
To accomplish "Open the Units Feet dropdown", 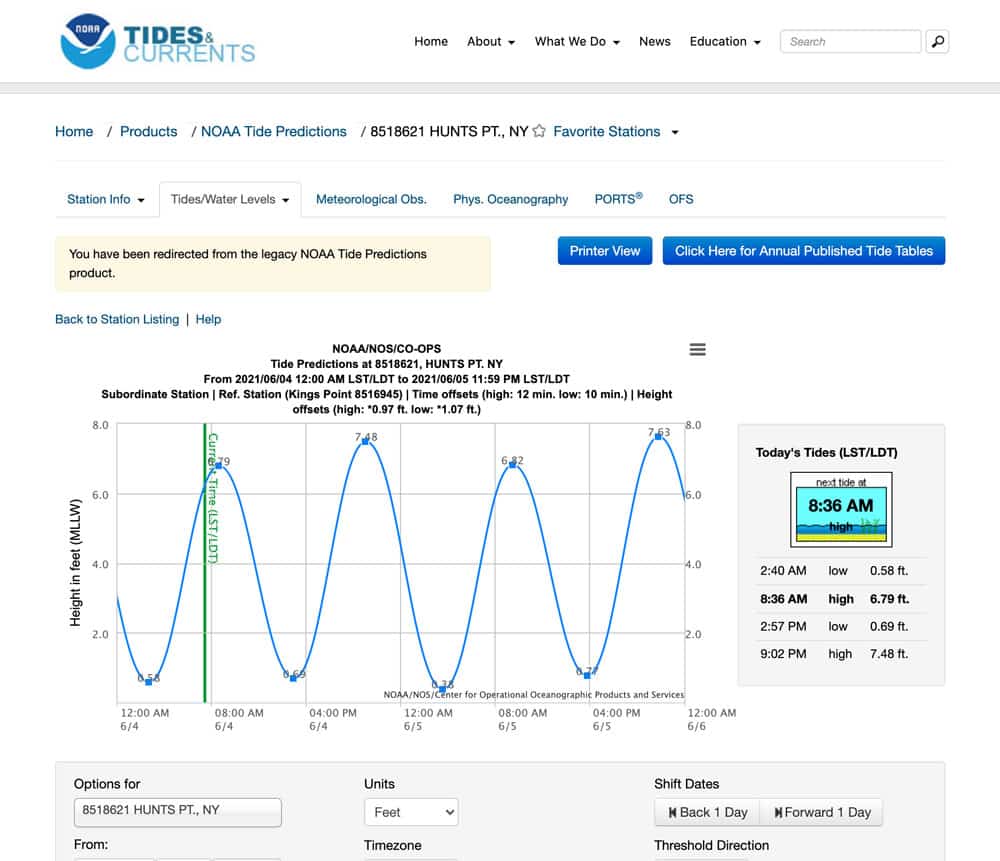I will (x=411, y=812).
